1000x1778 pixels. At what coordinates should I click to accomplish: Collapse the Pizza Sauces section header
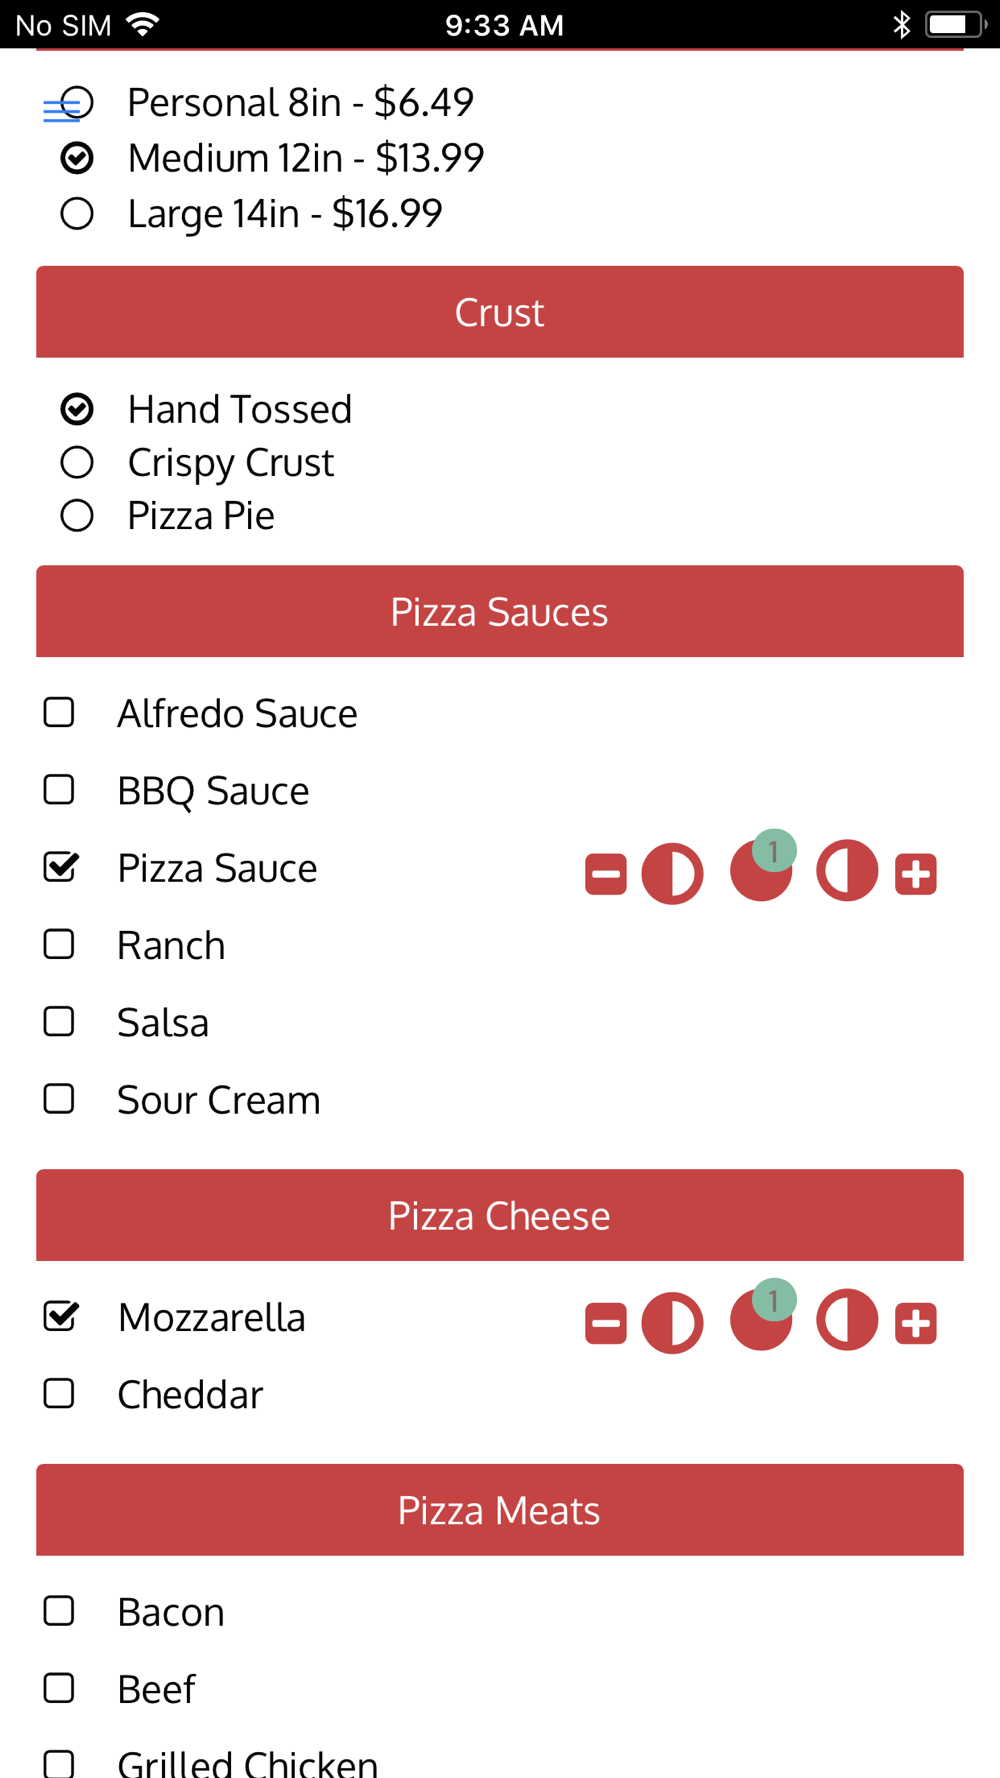pyautogui.click(x=500, y=611)
